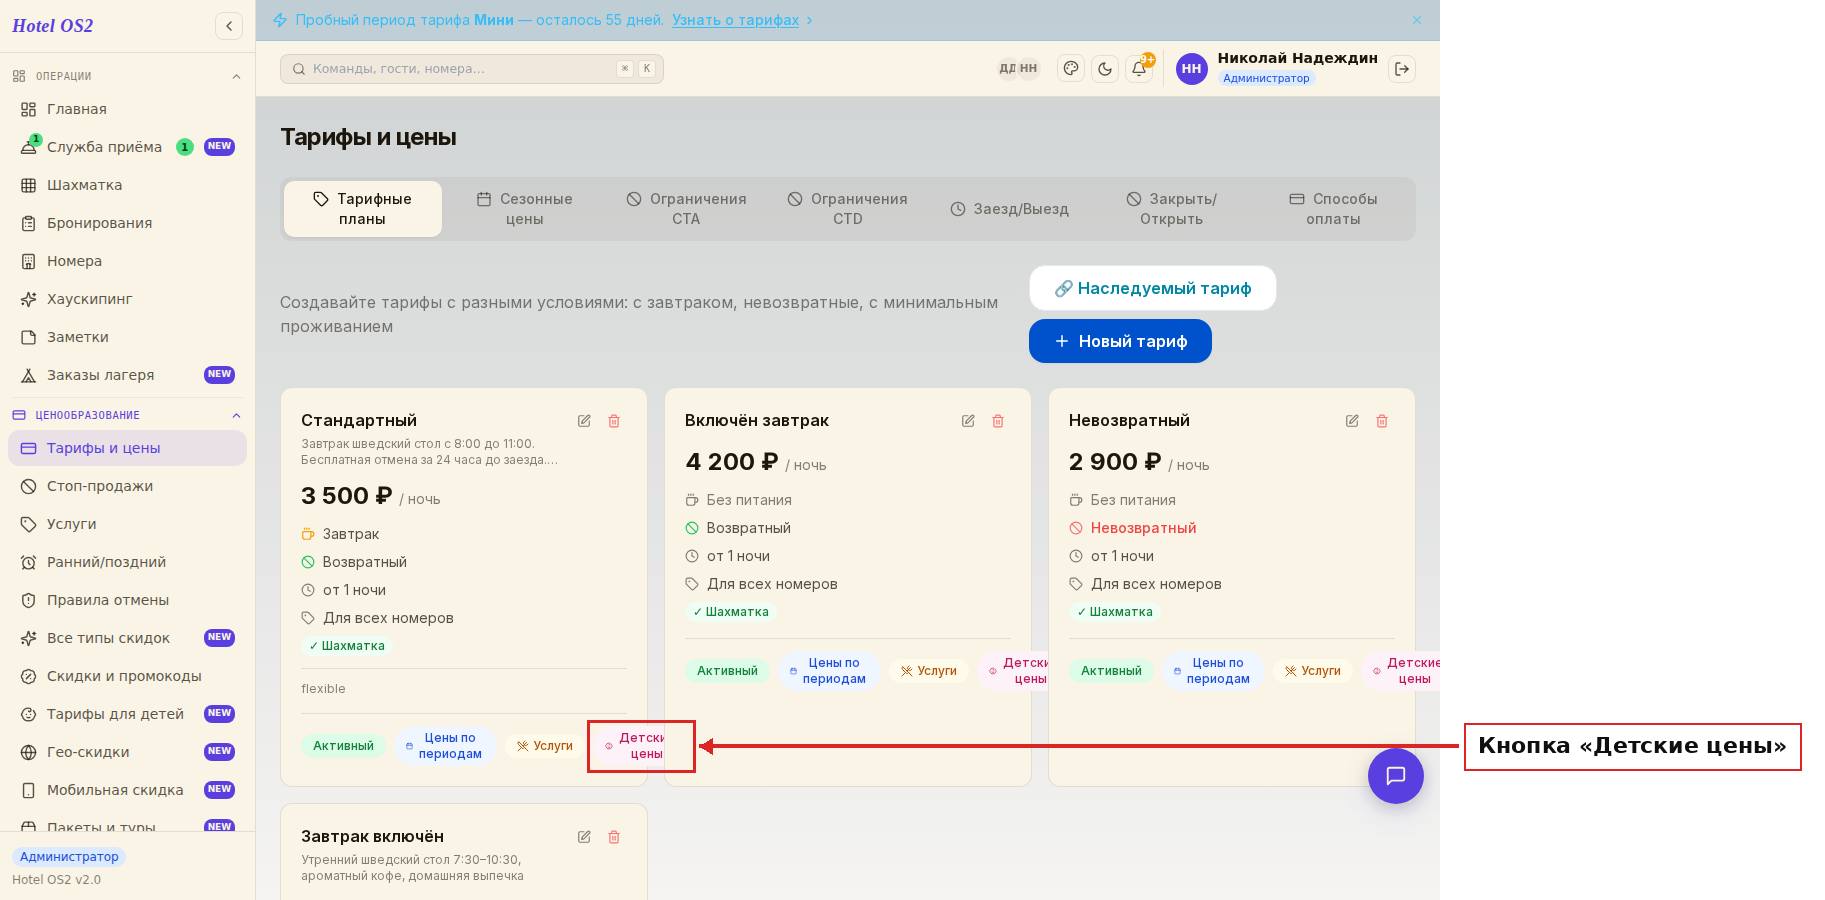Switch to the Сезонные цены tab
Viewport: 1825px width, 900px height.
coord(524,209)
